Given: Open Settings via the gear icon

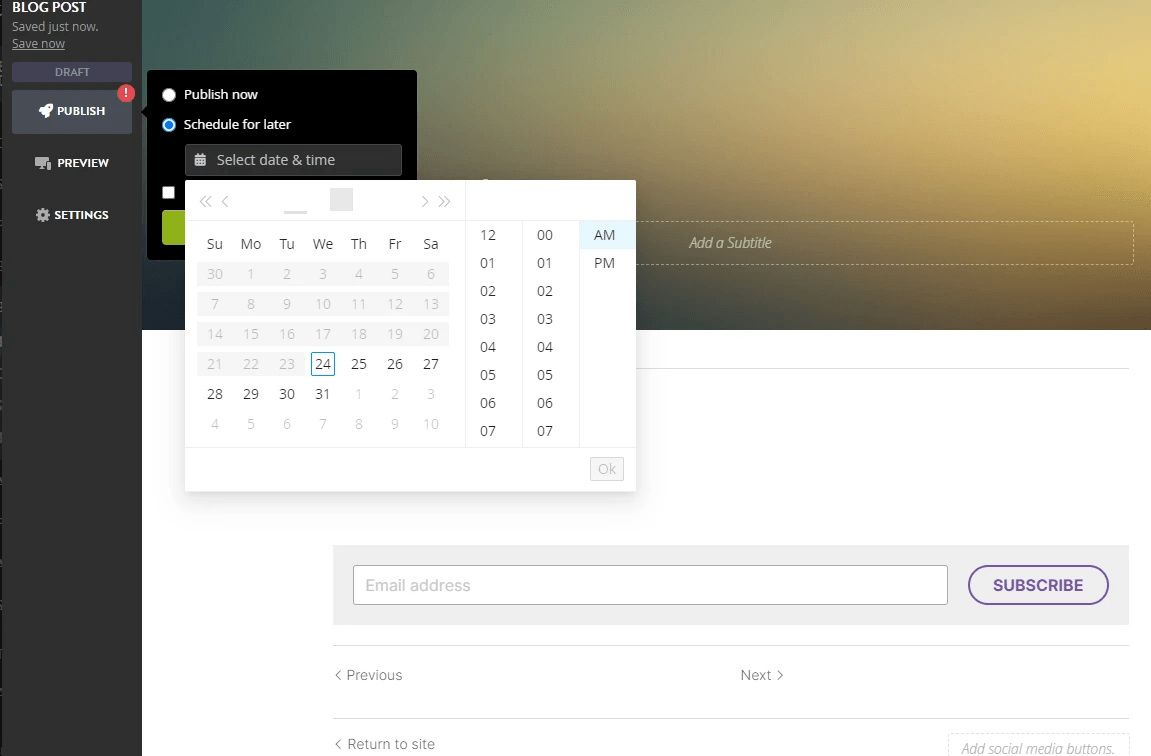Looking at the screenshot, I should 43,214.
